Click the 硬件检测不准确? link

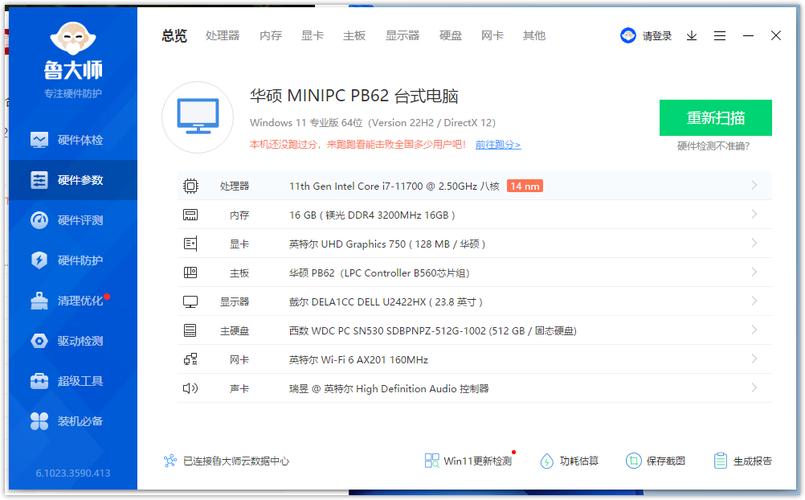(x=713, y=146)
